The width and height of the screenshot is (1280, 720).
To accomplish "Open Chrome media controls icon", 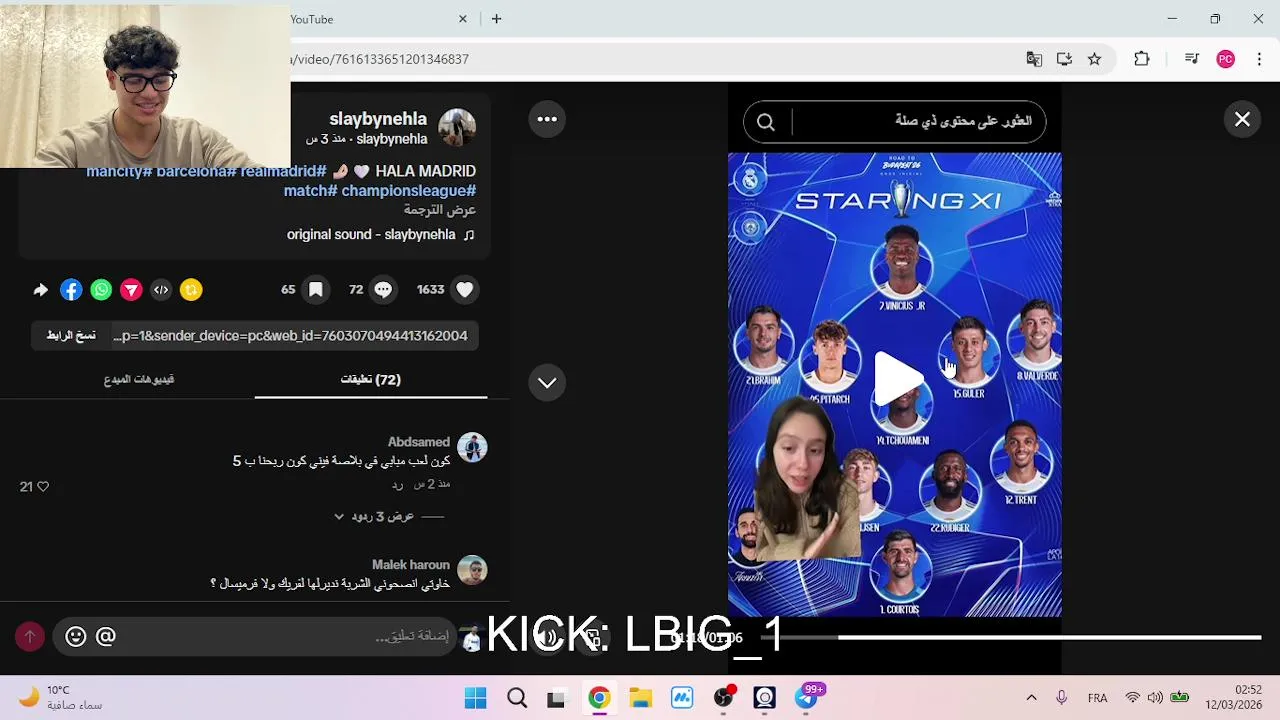I will pyautogui.click(x=1191, y=59).
